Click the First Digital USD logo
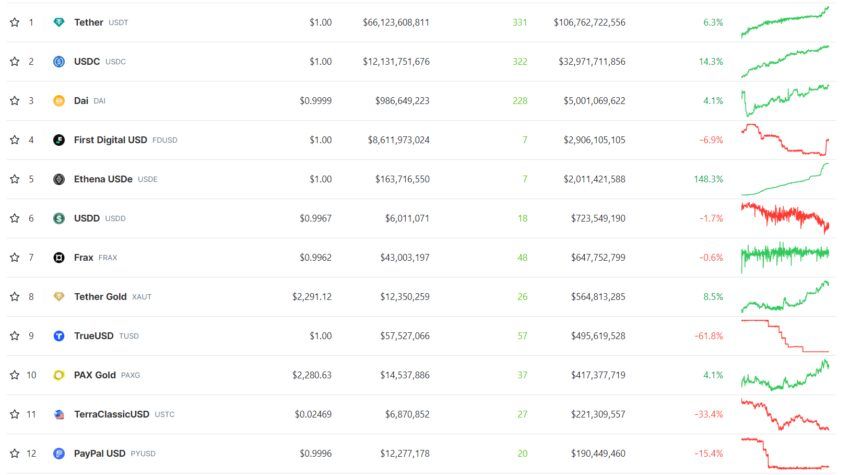 click(59, 140)
